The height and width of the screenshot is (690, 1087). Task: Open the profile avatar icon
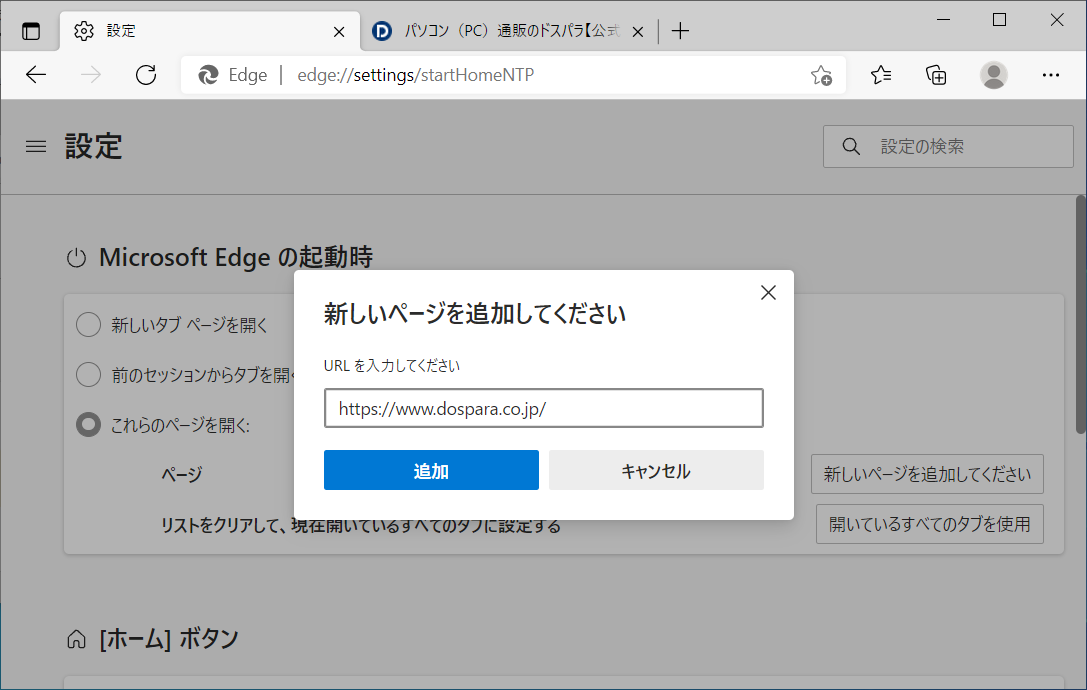click(x=993, y=75)
